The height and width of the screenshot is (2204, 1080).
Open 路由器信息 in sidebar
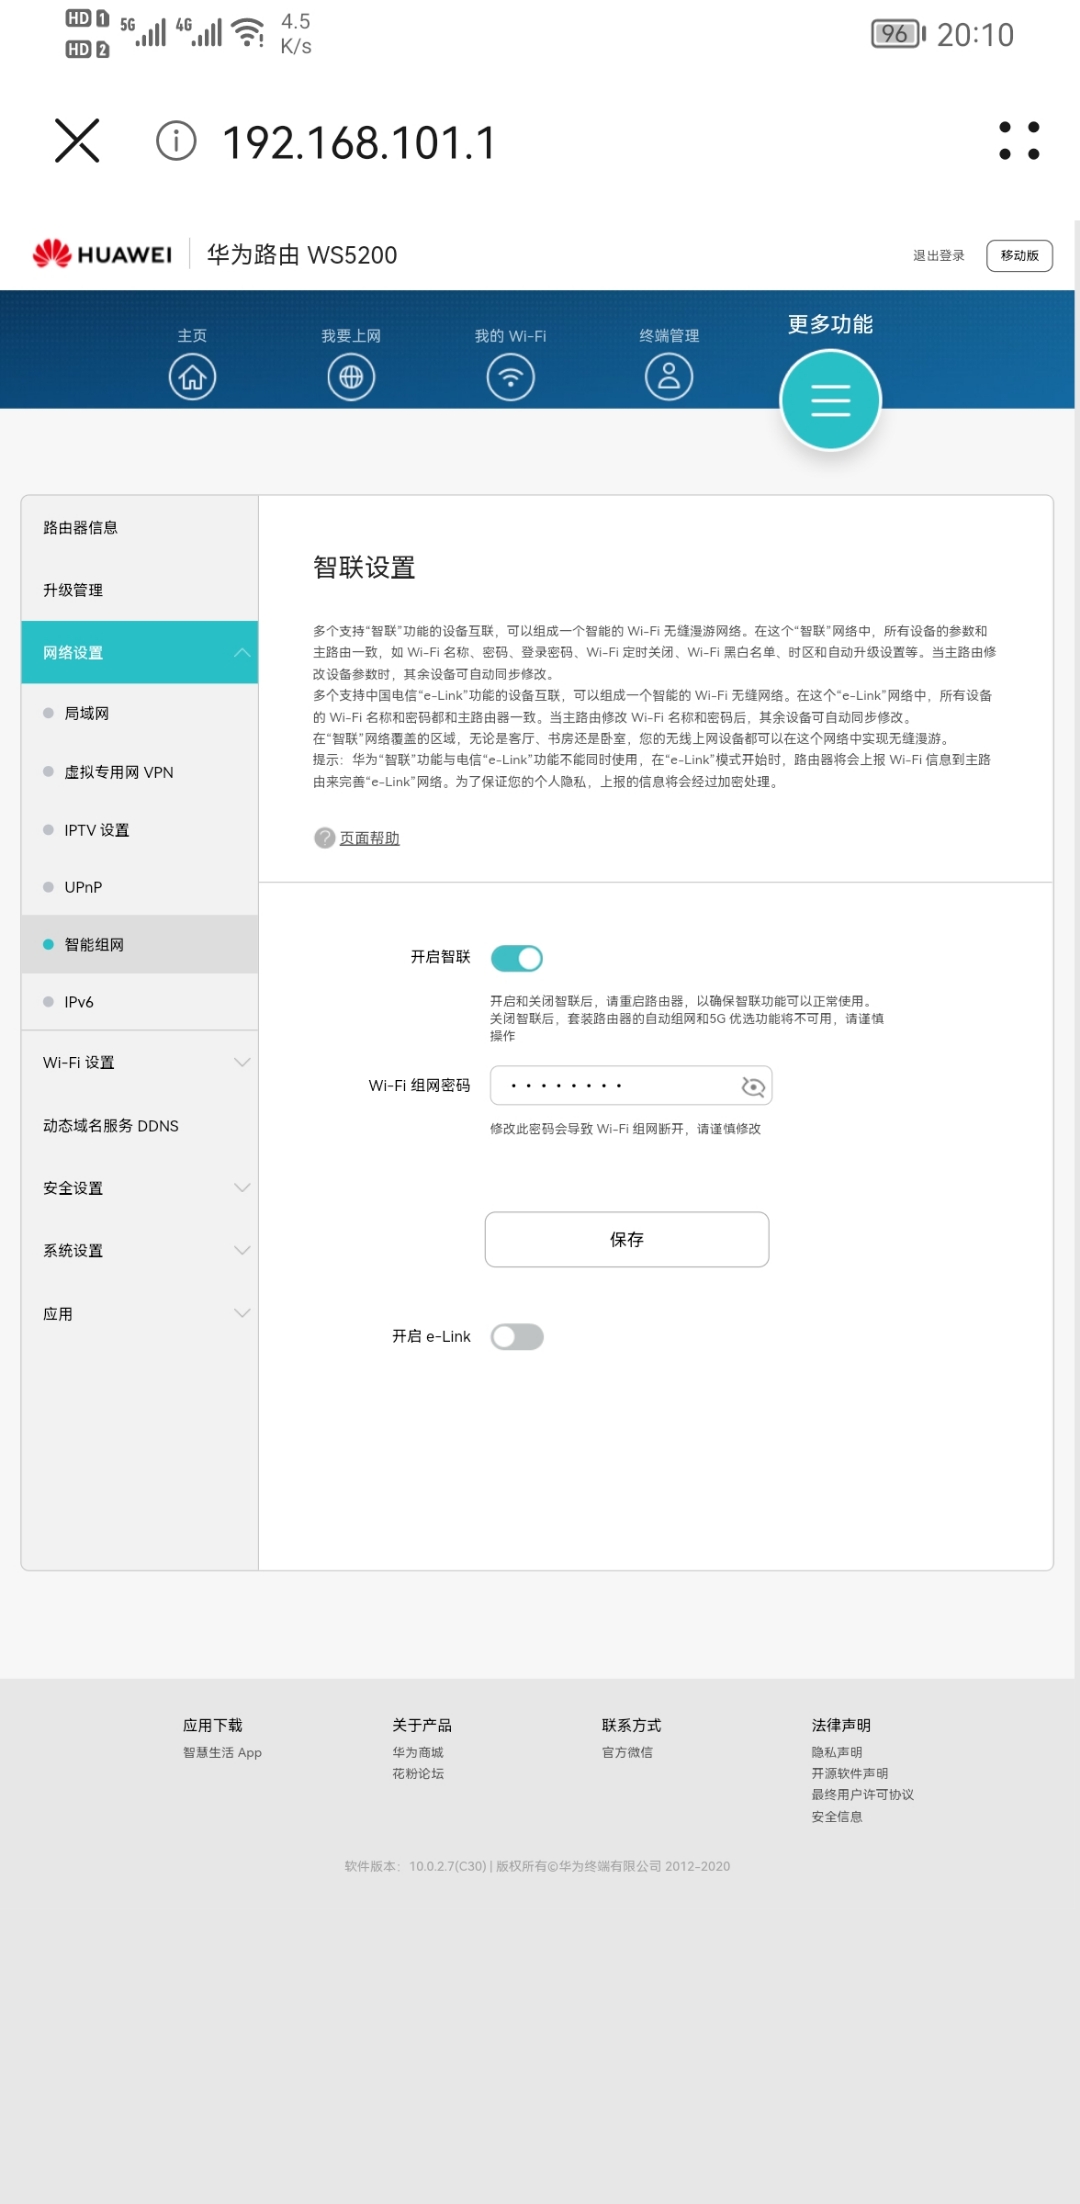click(139, 527)
